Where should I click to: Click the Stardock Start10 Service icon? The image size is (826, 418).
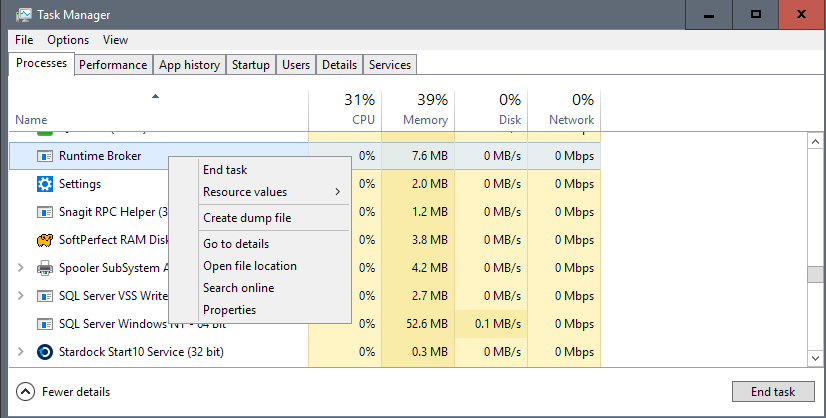[x=45, y=352]
